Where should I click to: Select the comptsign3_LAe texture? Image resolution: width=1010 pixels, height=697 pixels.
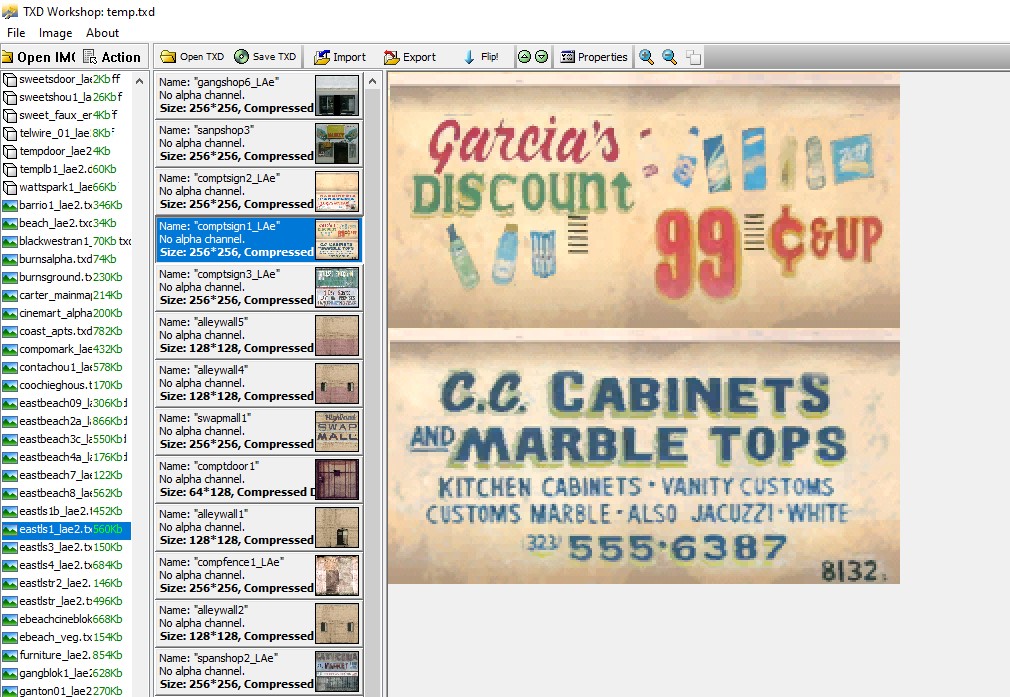[258, 287]
